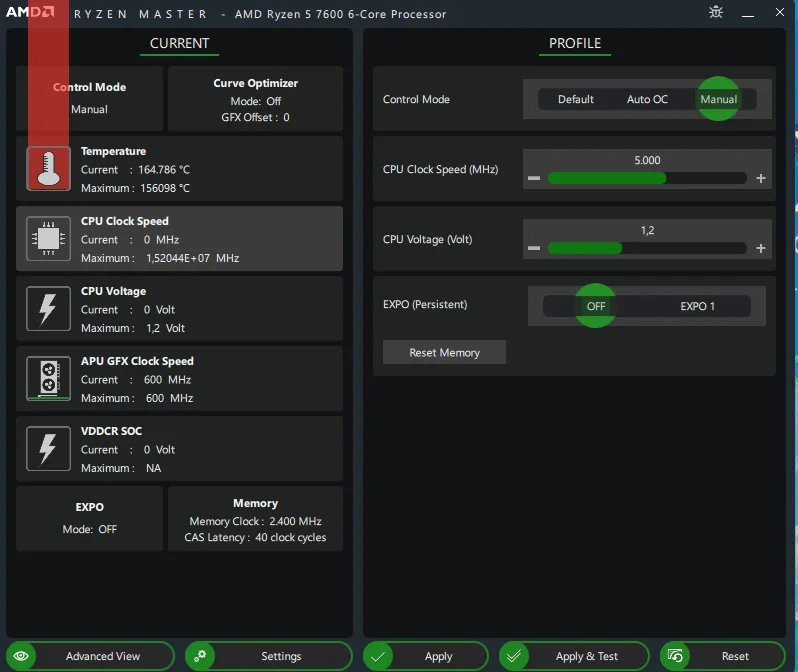Click the CPU Voltage slider bar
798x672 pixels.
click(x=647, y=248)
